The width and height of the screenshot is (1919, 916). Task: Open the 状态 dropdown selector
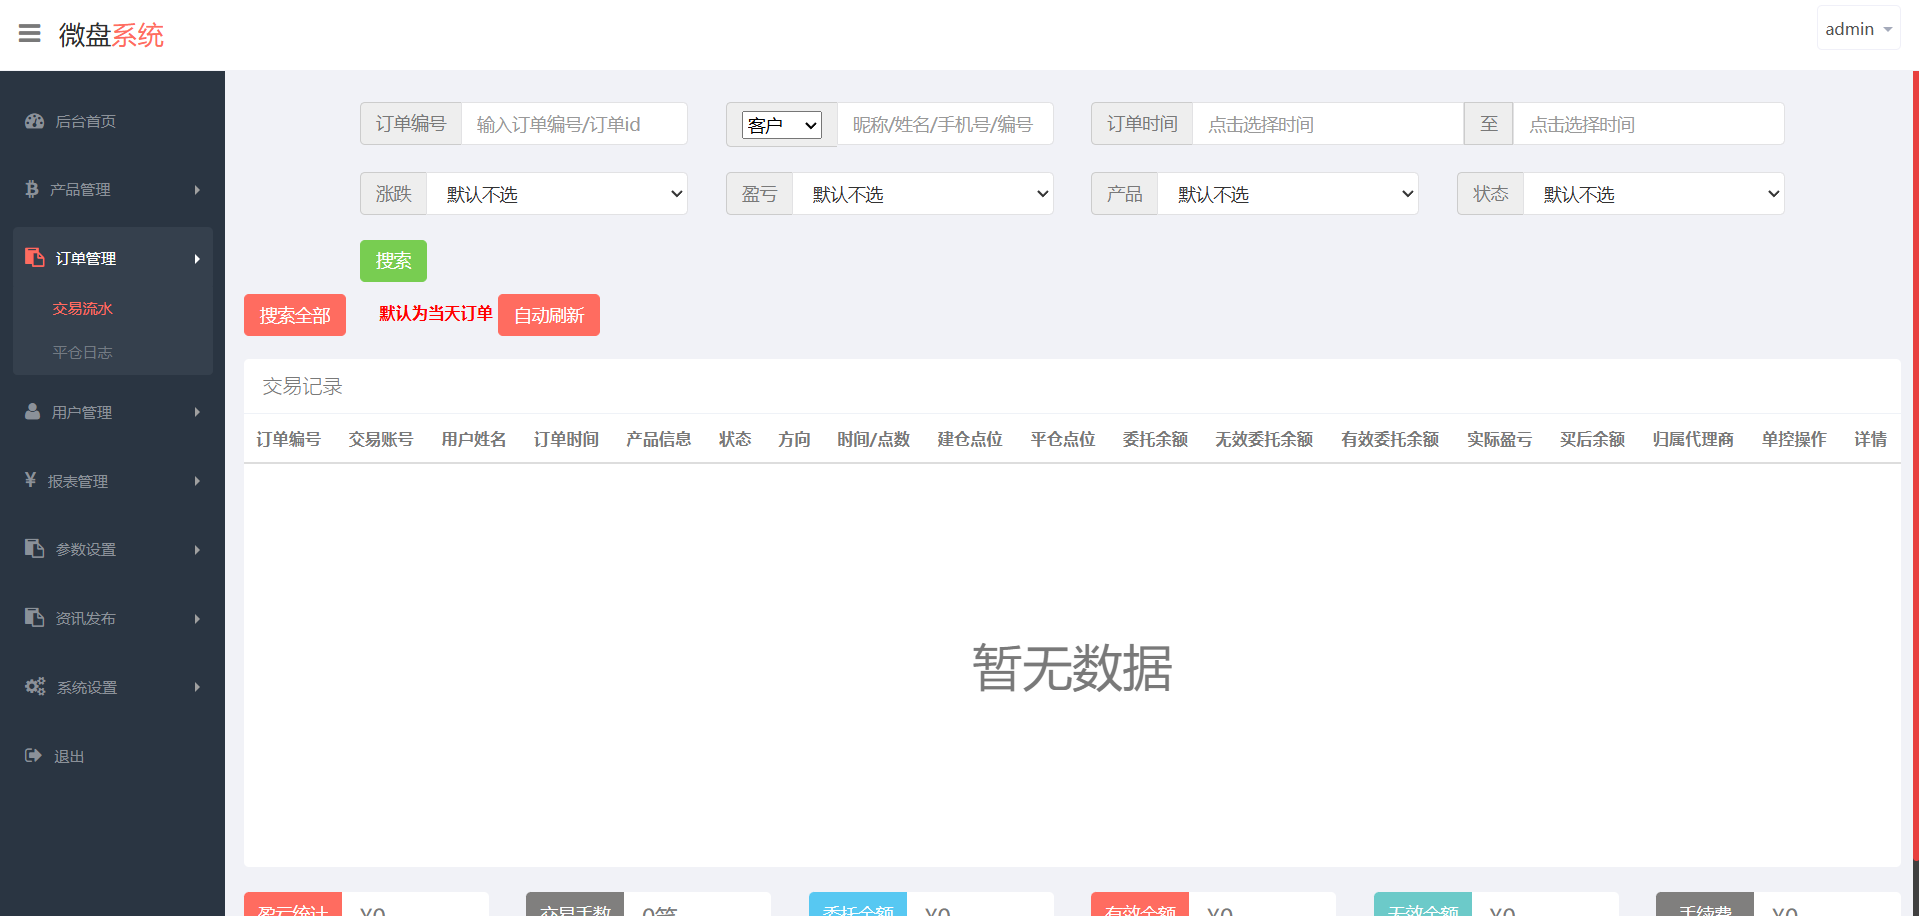1653,194
